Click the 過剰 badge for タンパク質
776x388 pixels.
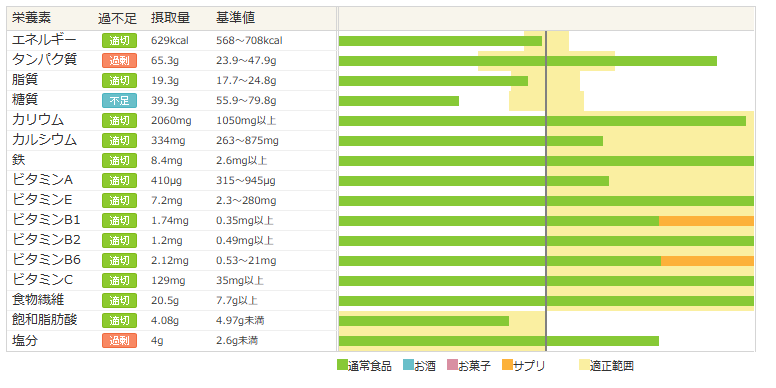(119, 60)
